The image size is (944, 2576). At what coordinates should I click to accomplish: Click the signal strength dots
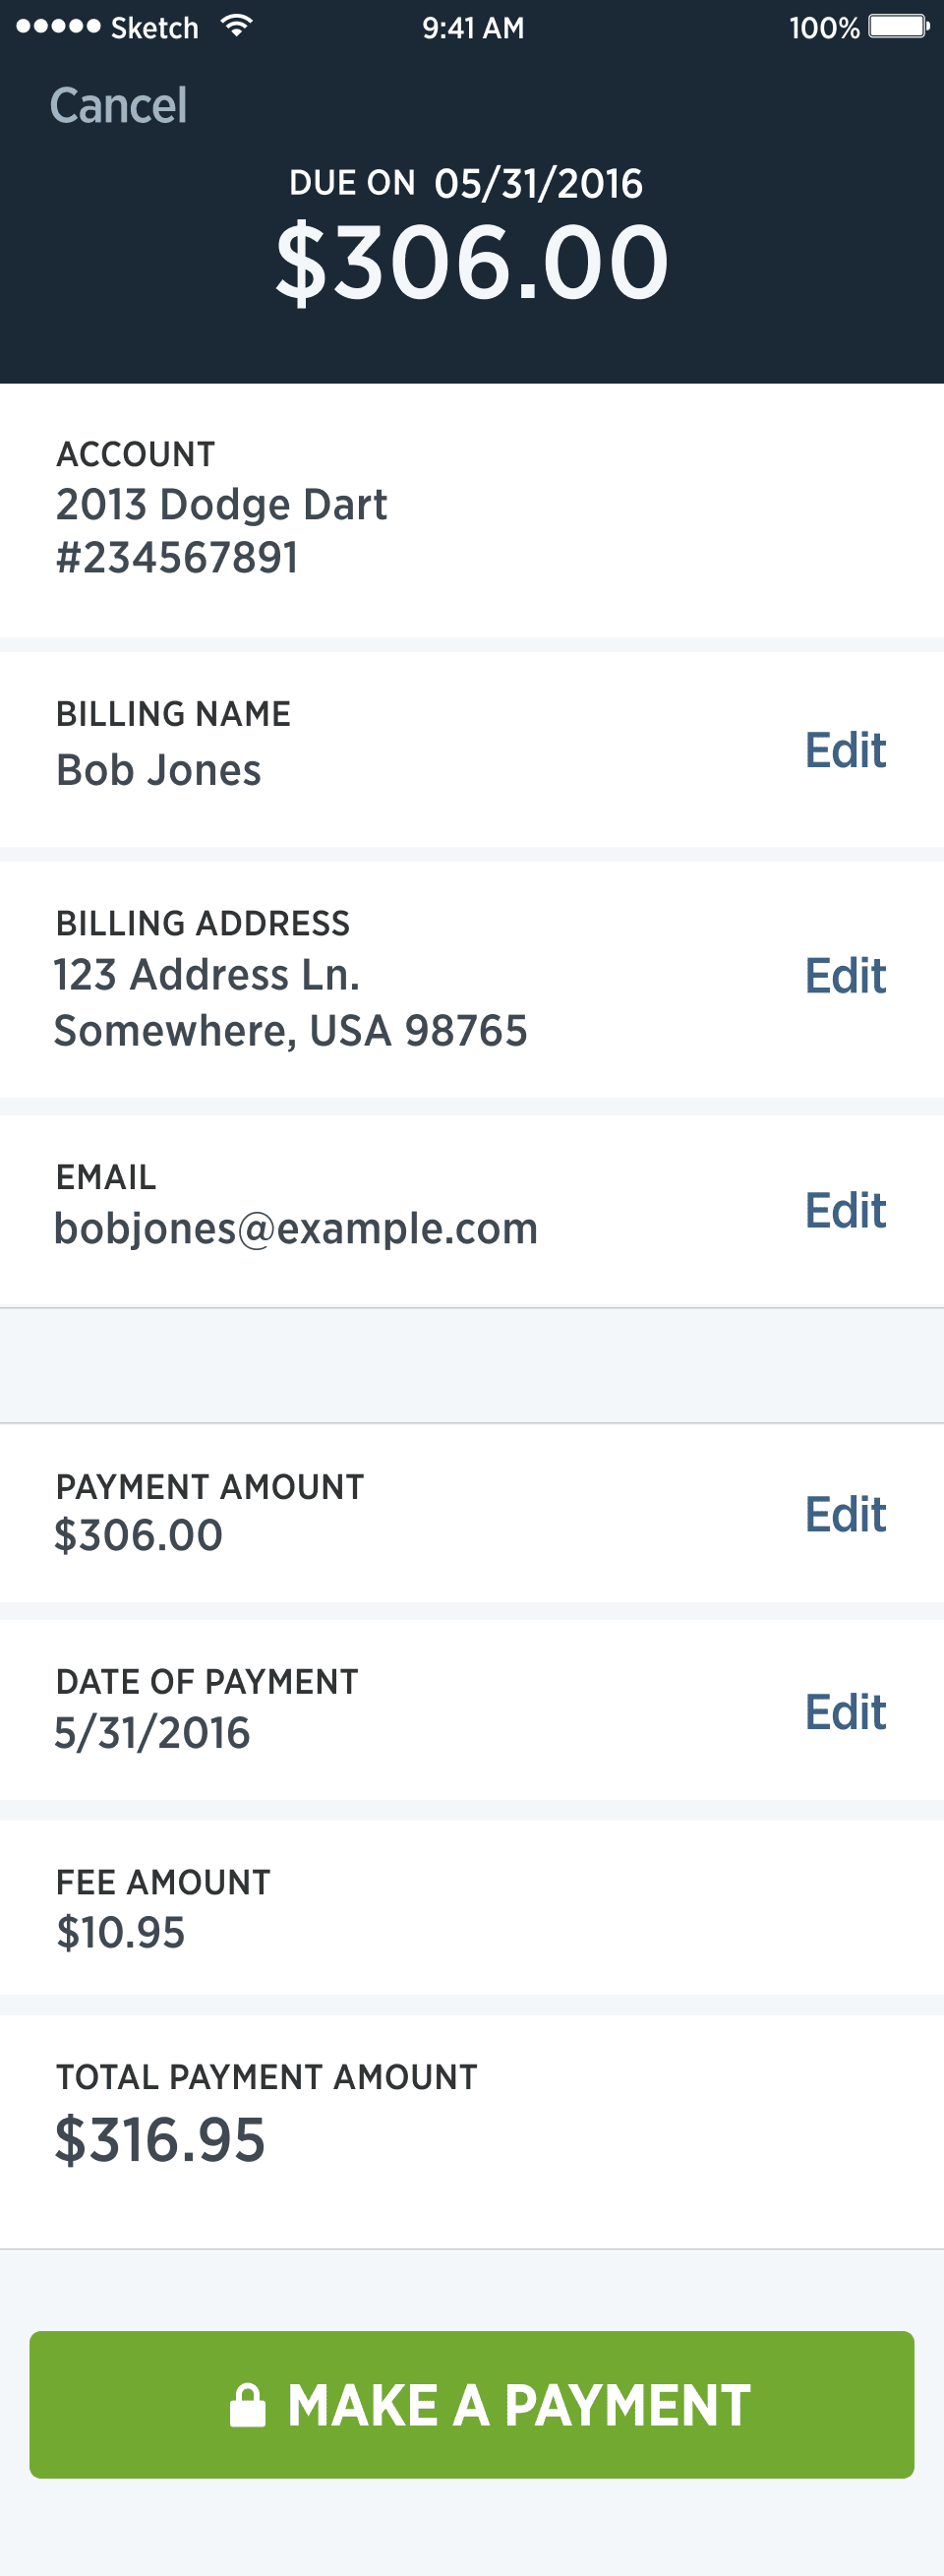coord(58,27)
